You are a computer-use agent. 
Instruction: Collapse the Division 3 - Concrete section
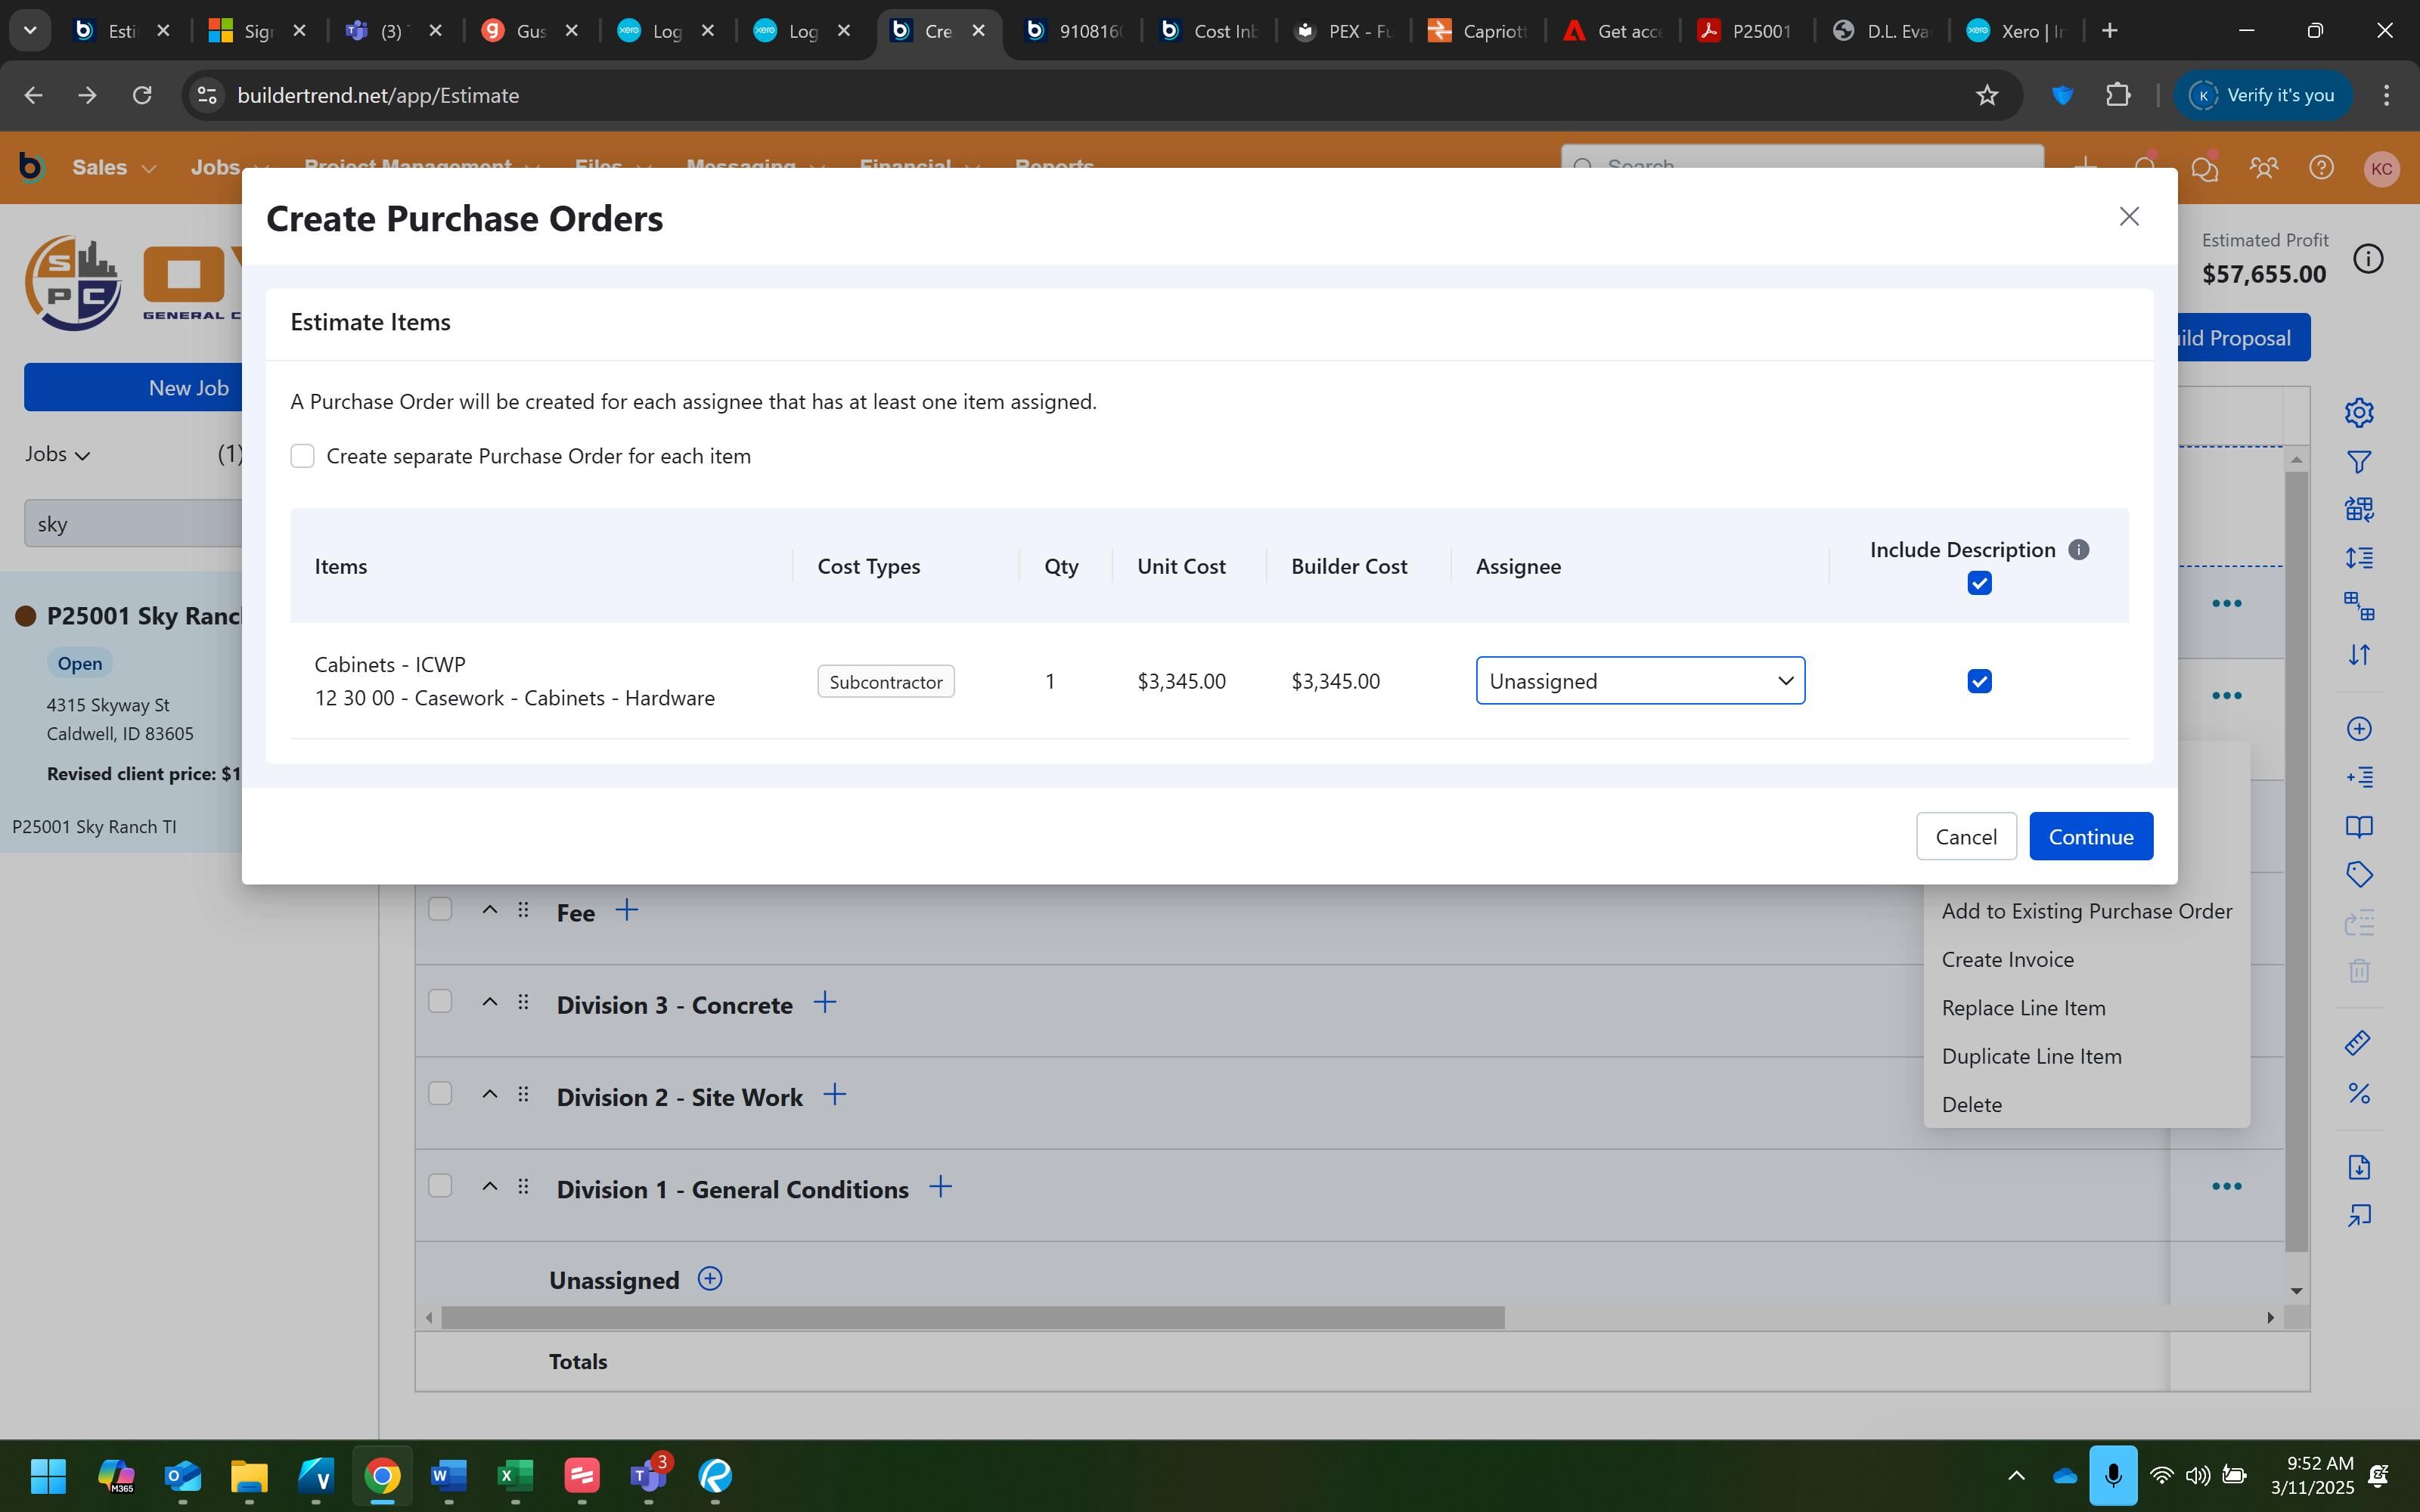[489, 1002]
